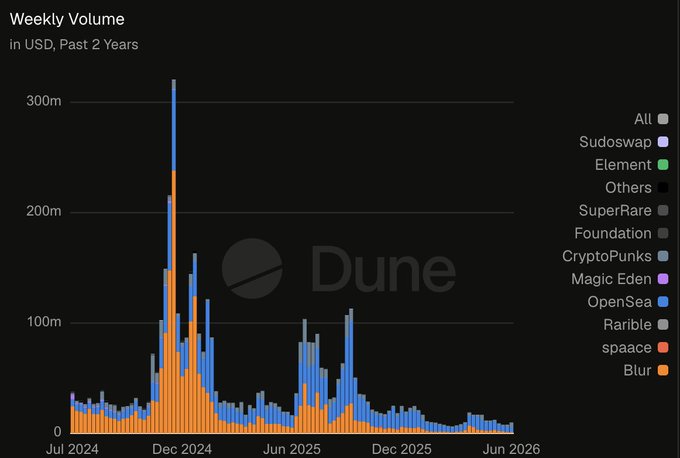Click the tallest bar exceeding 300m
This screenshot has width=680, height=458.
point(174,256)
